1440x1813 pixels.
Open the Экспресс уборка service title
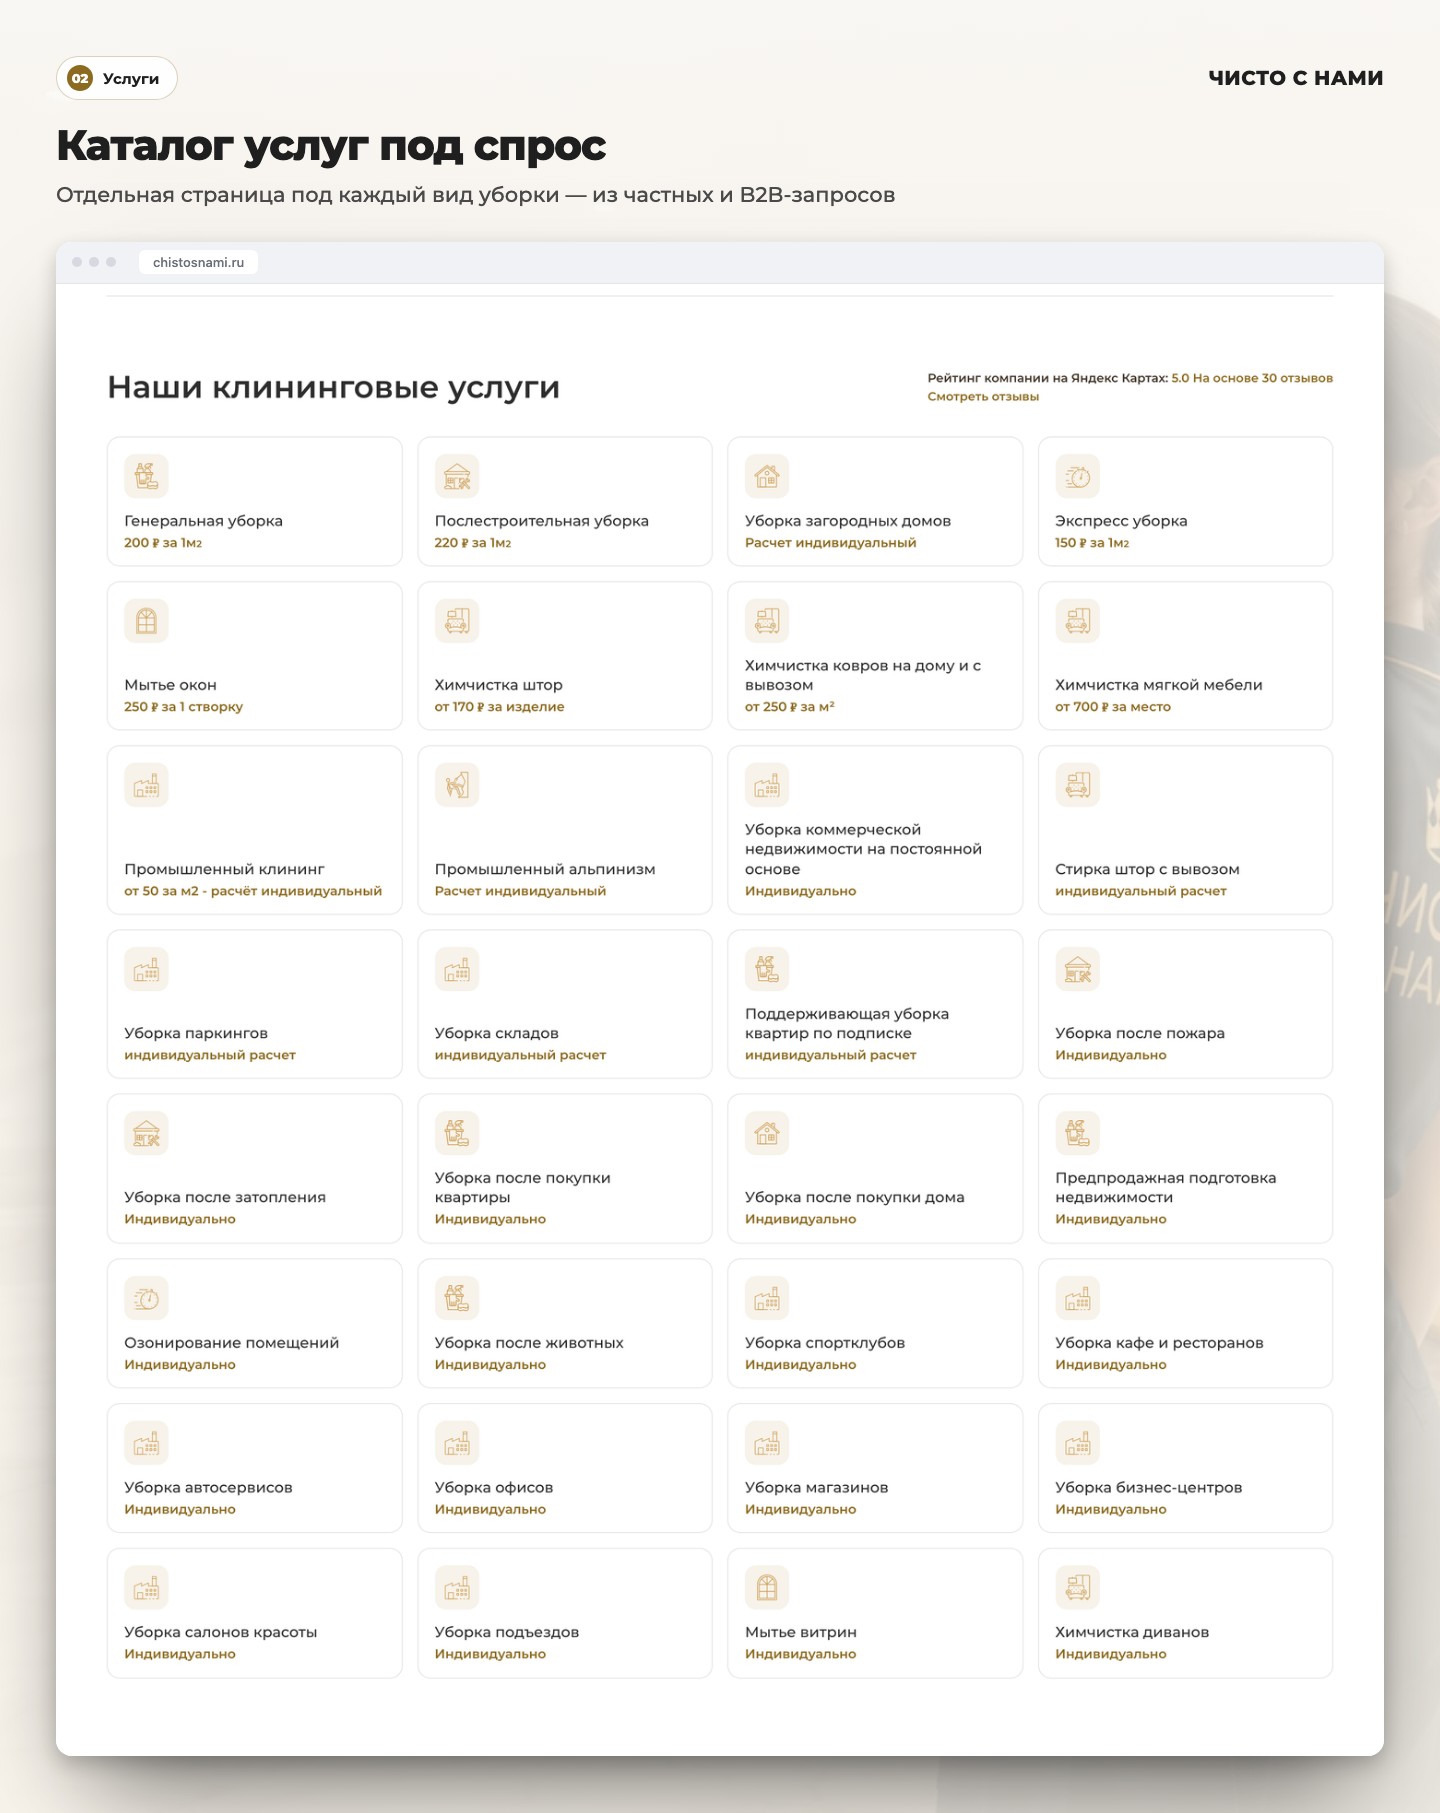click(x=1121, y=521)
